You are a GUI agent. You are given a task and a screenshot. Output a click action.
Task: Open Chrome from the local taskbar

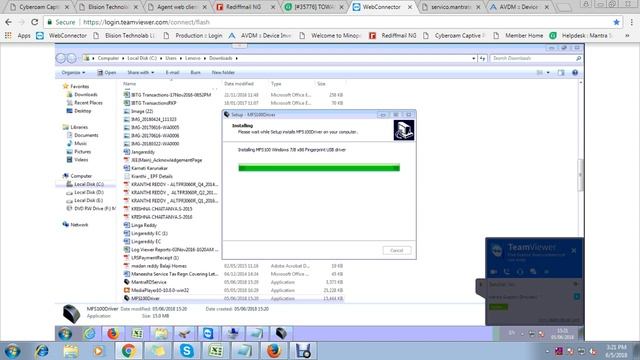click(x=128, y=351)
